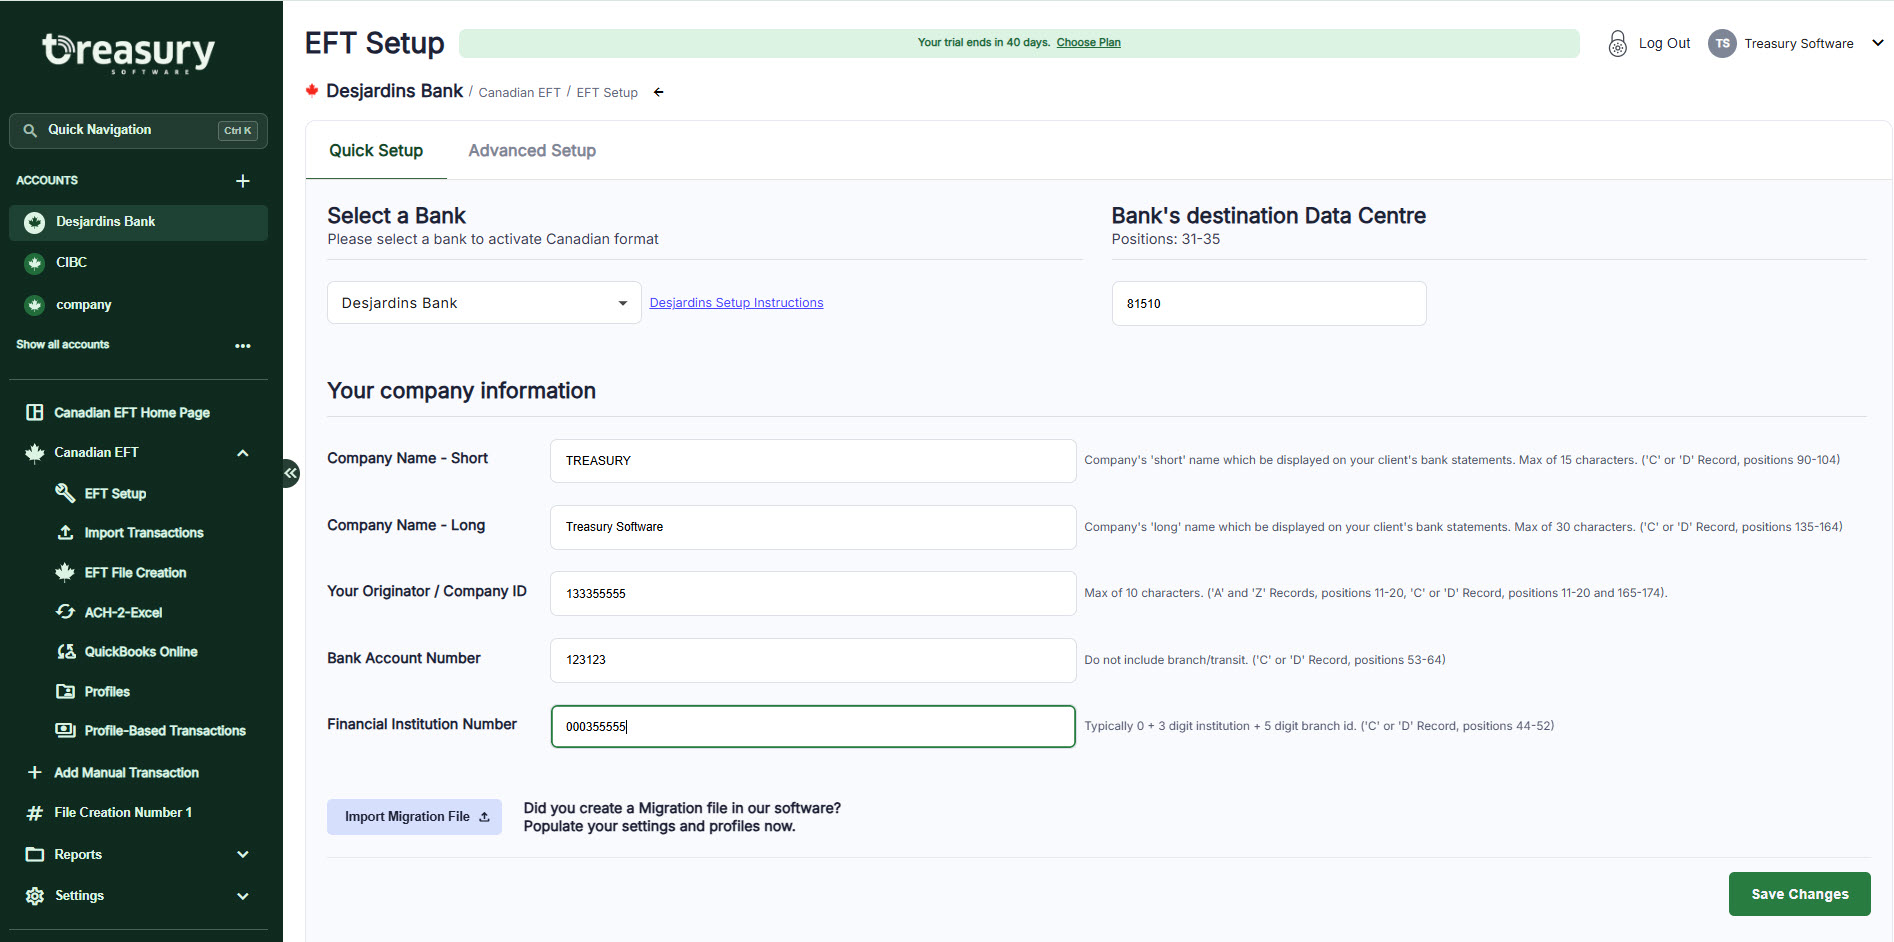The image size is (1894, 942).
Task: Click the QuickBooks Online icon
Action: (66, 652)
